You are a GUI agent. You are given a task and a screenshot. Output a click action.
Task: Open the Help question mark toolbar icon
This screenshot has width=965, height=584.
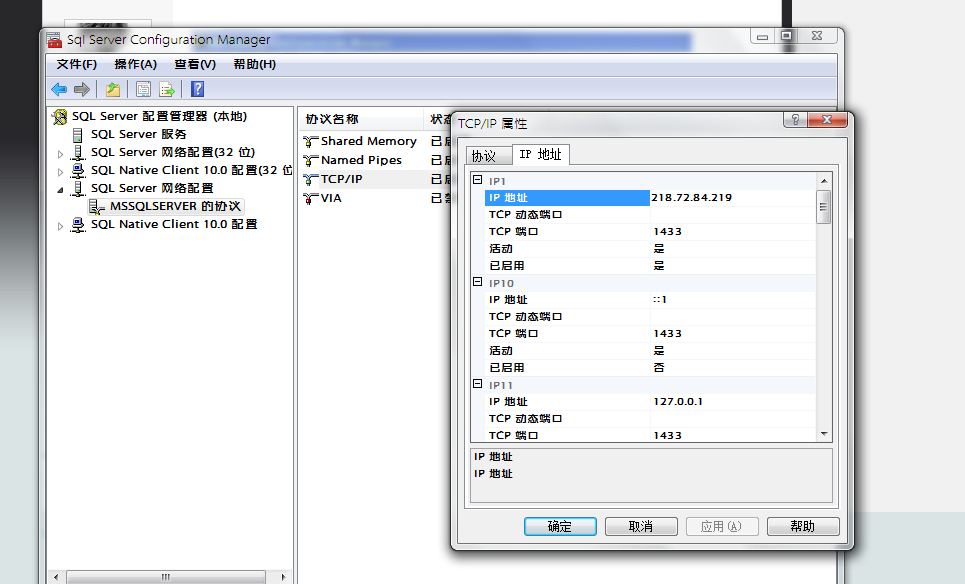pyautogui.click(x=198, y=89)
